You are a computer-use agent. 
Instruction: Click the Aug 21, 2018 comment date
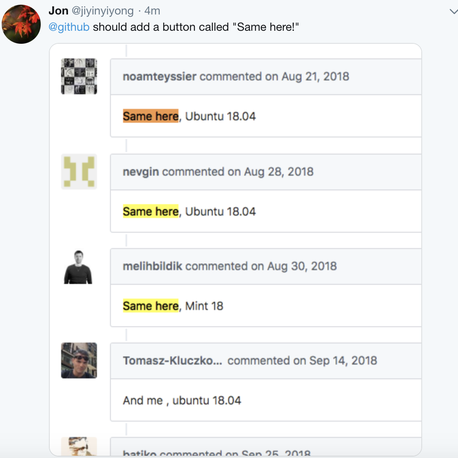(x=315, y=77)
